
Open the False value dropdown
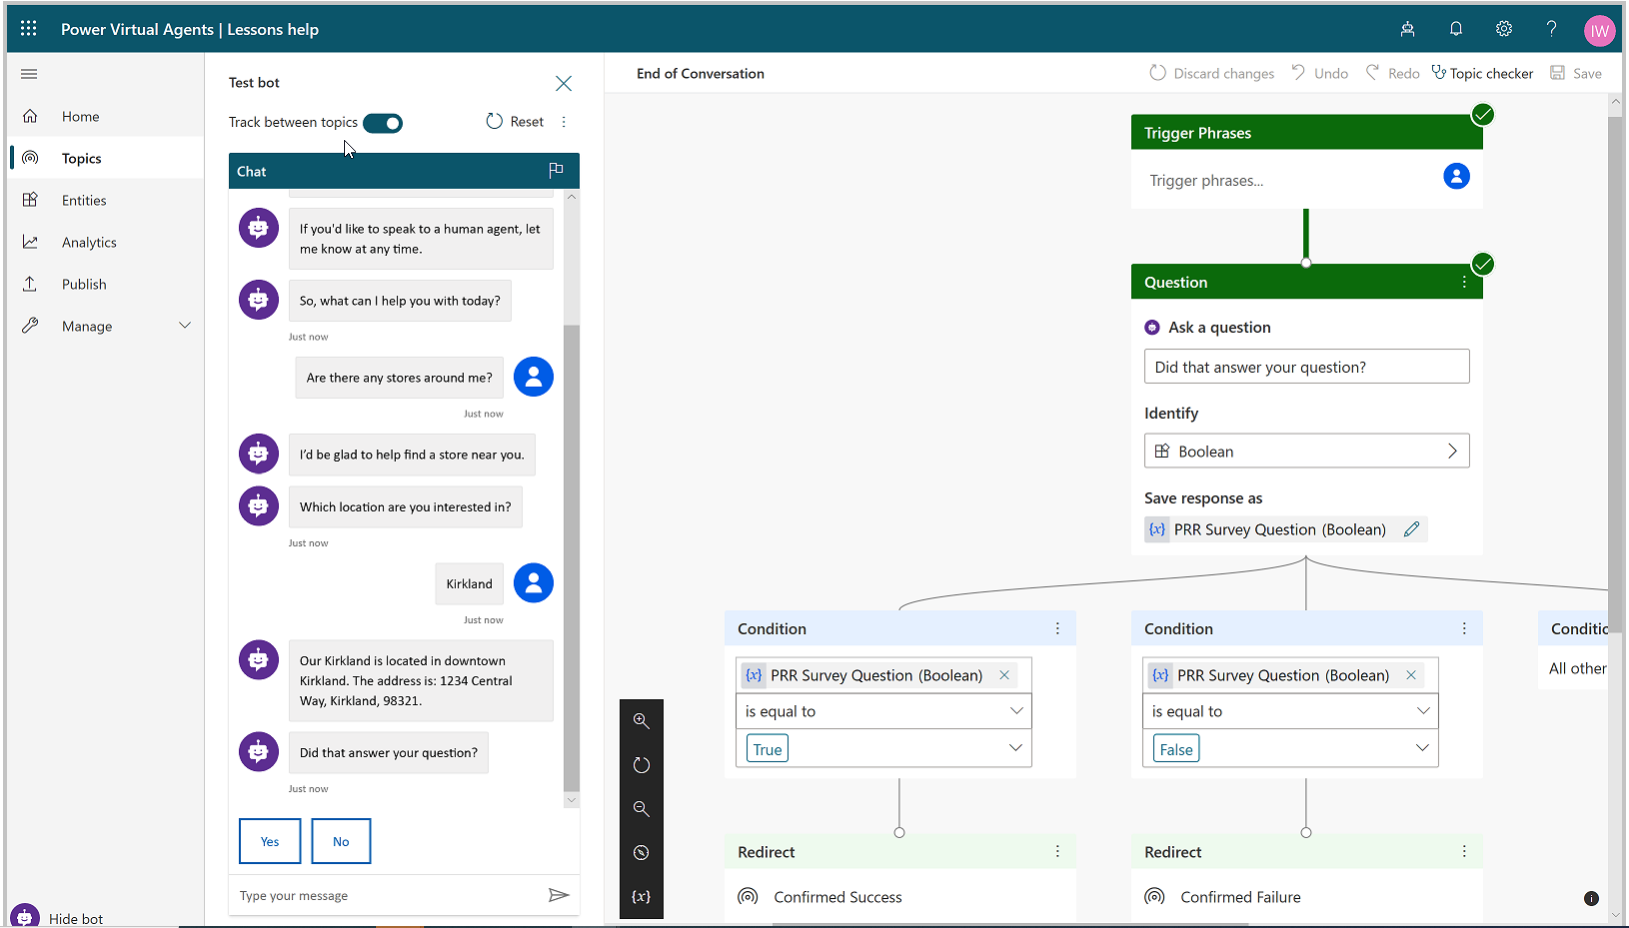(x=1290, y=748)
